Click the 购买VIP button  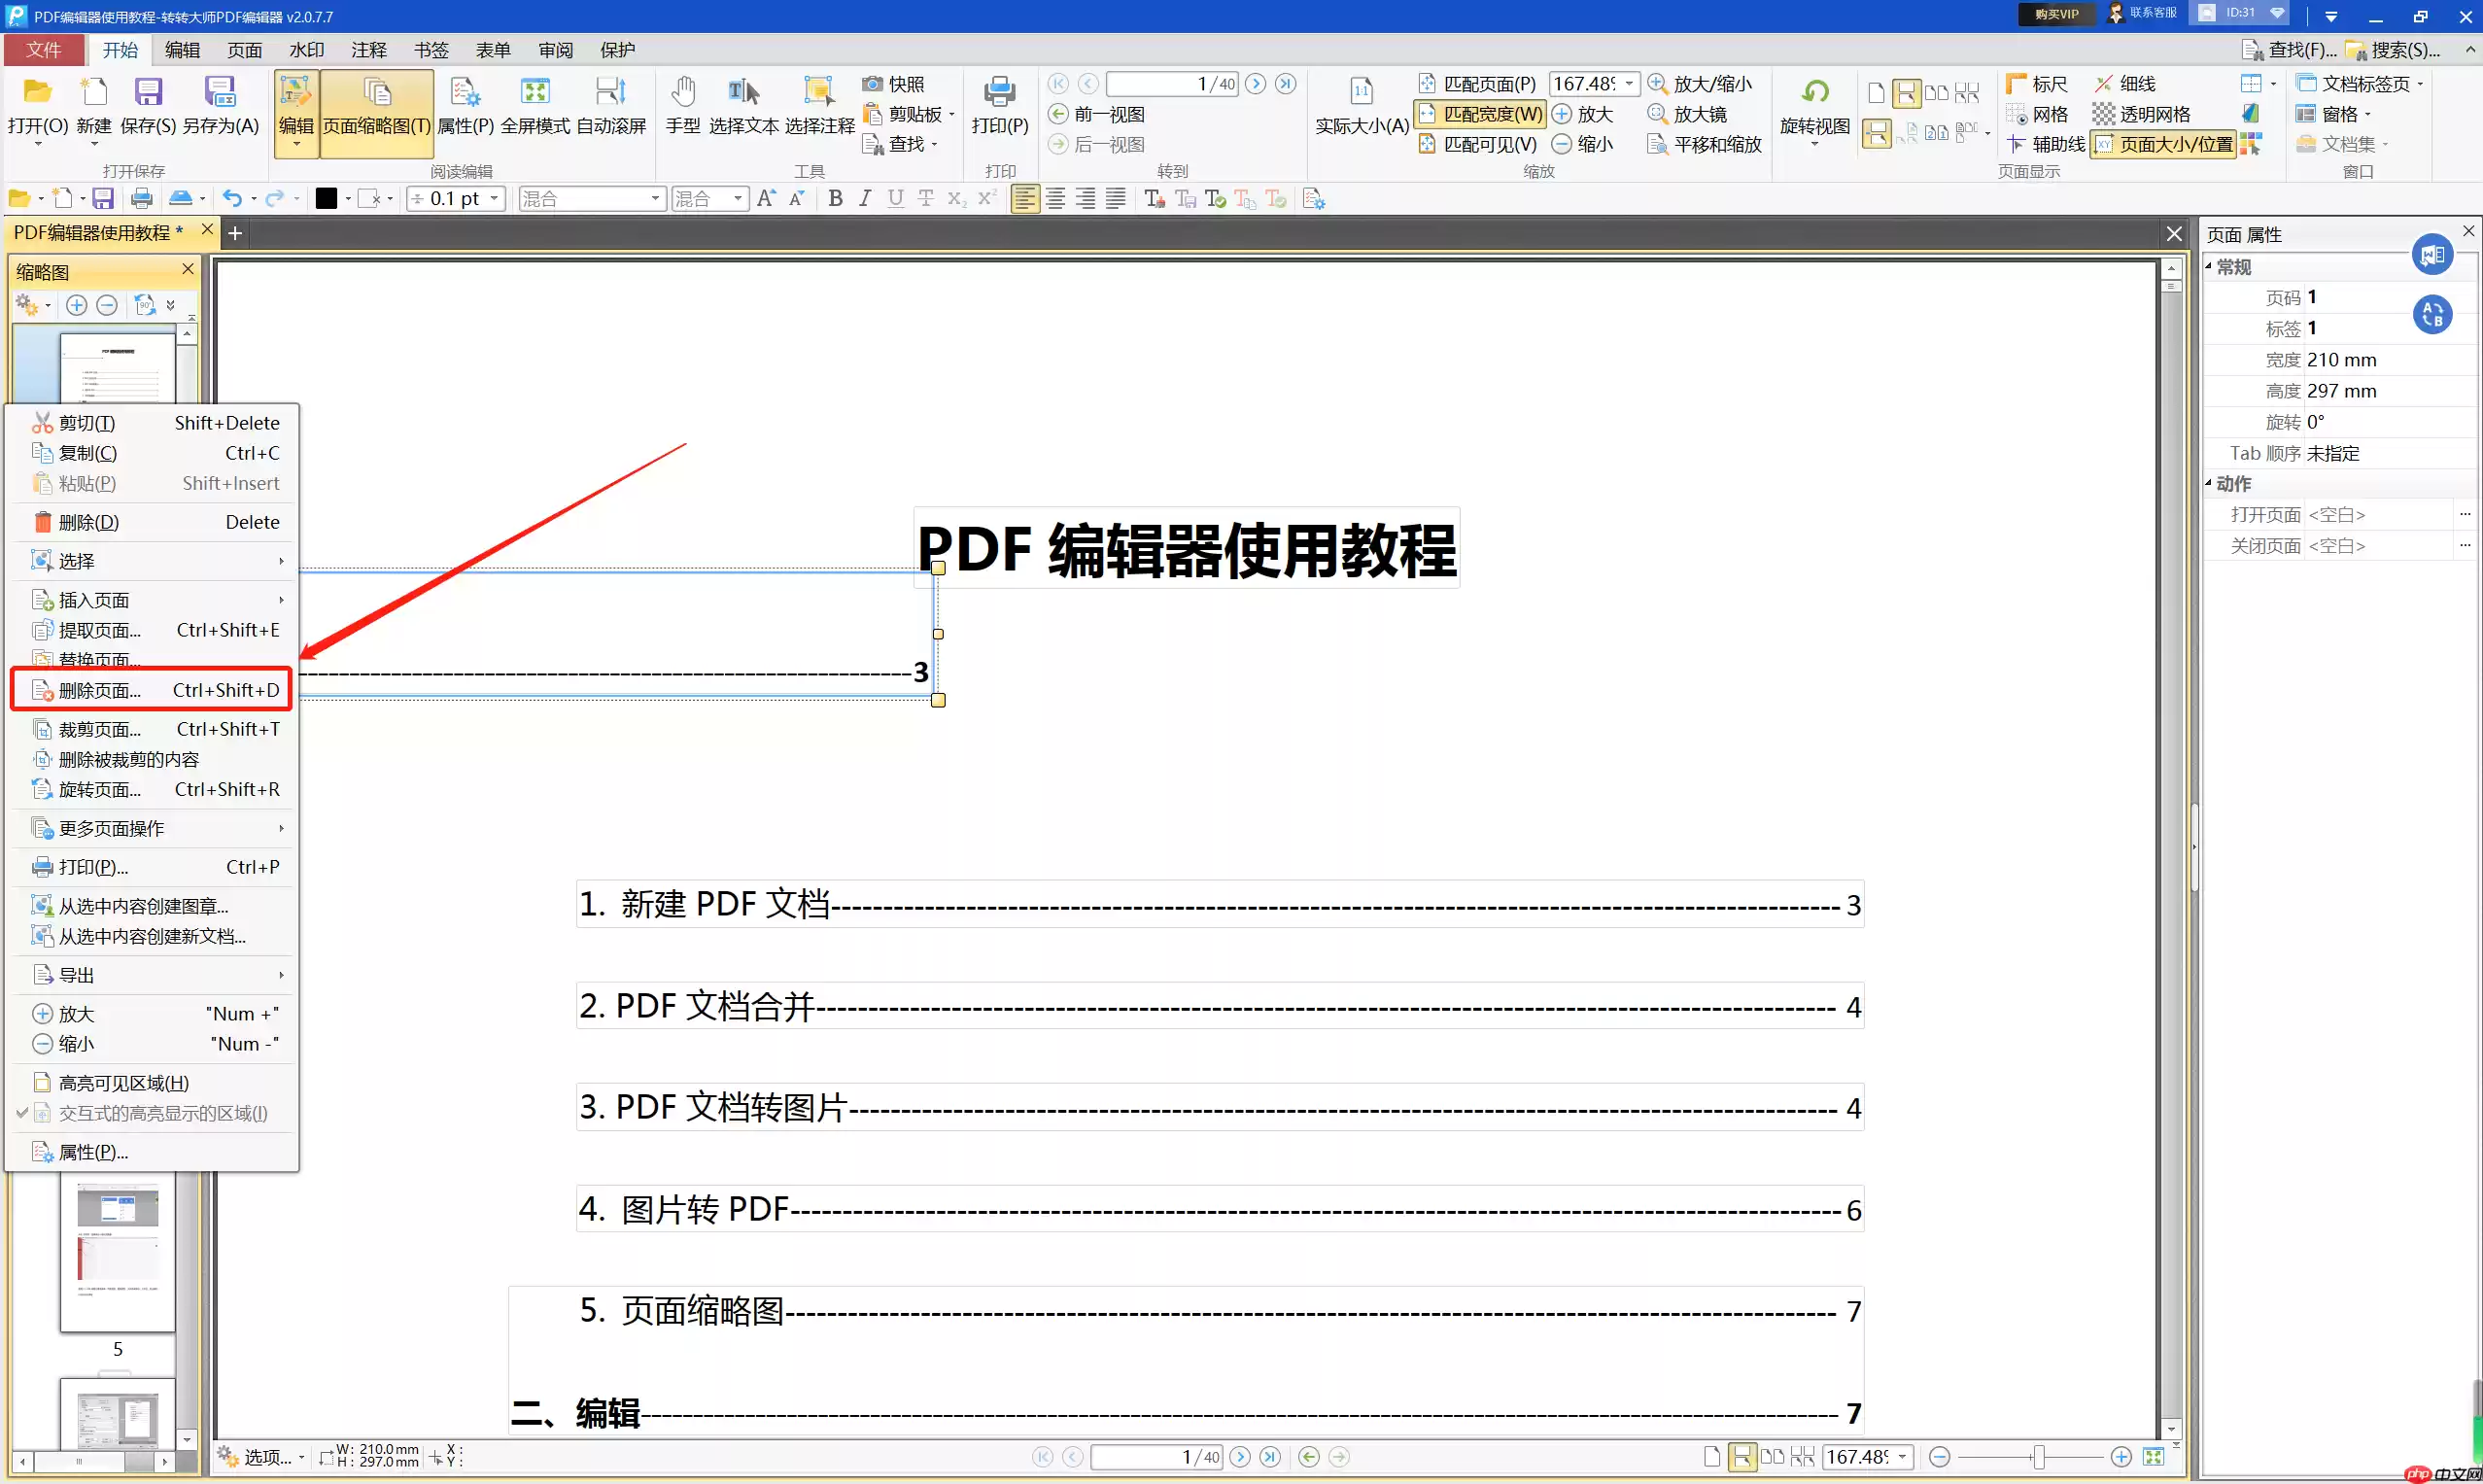click(2054, 14)
